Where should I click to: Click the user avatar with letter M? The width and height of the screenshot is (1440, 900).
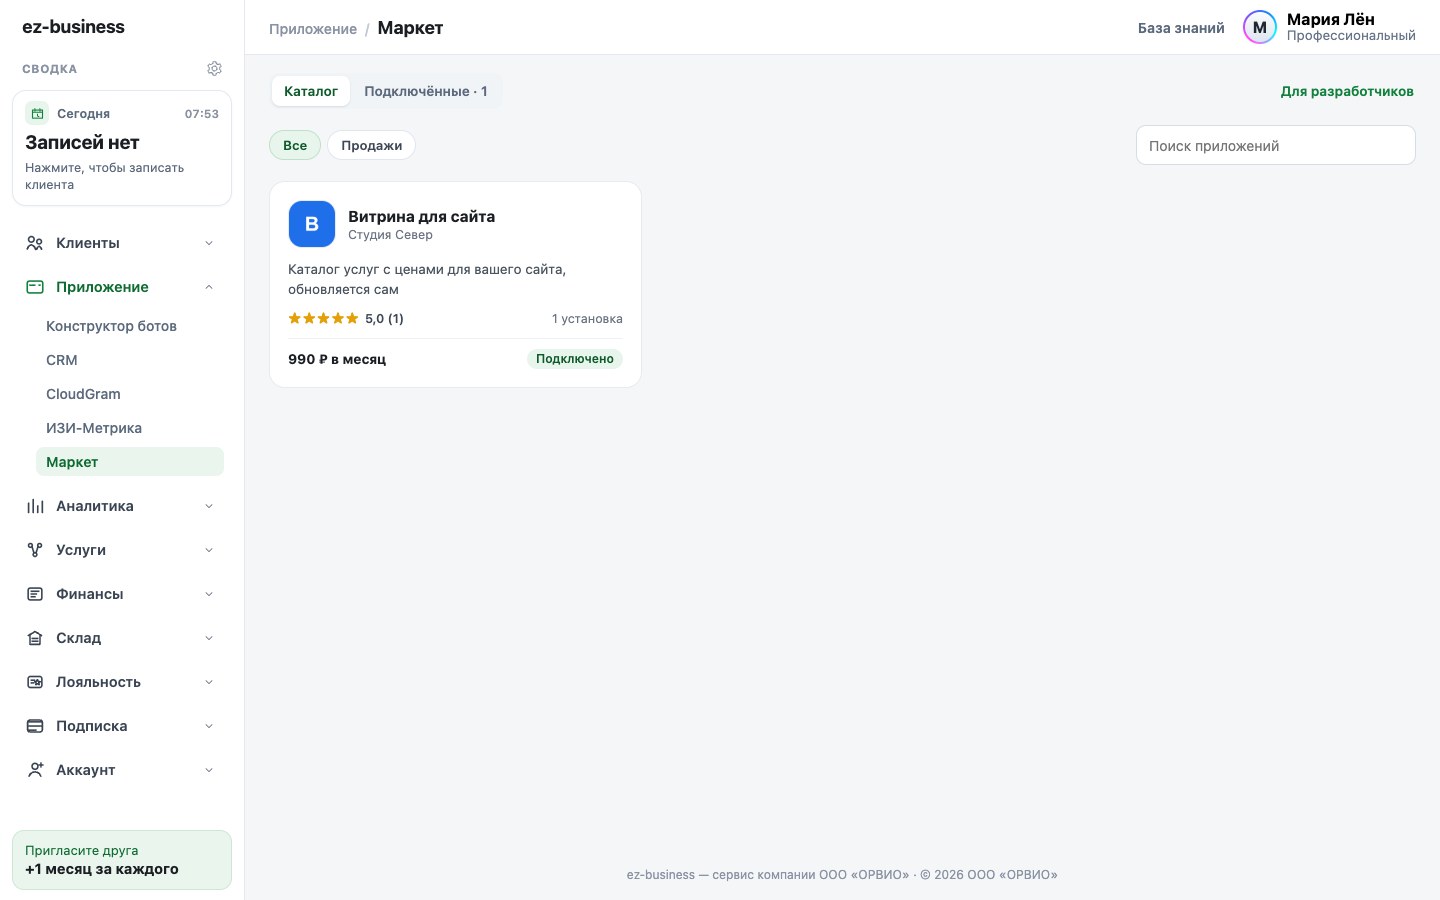click(x=1260, y=28)
